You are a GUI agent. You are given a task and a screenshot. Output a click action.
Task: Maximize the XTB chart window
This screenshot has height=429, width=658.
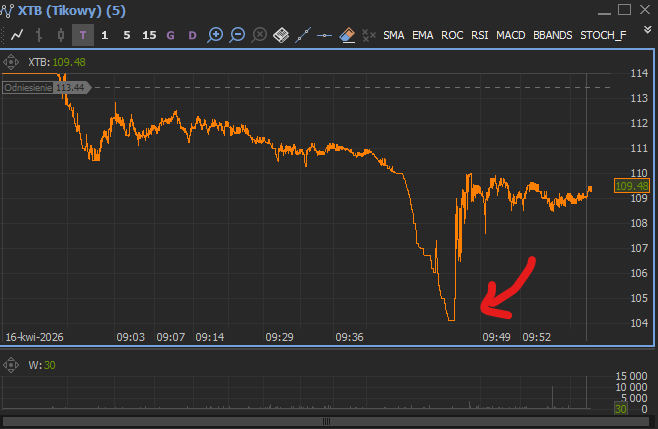[x=624, y=10]
